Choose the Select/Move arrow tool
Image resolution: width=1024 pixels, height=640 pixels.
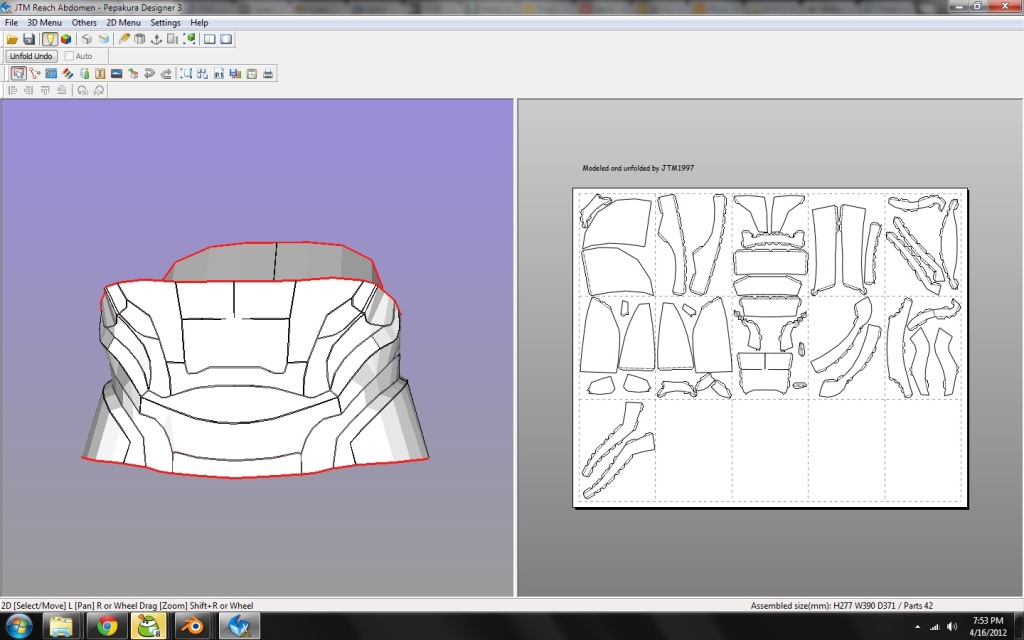point(18,73)
